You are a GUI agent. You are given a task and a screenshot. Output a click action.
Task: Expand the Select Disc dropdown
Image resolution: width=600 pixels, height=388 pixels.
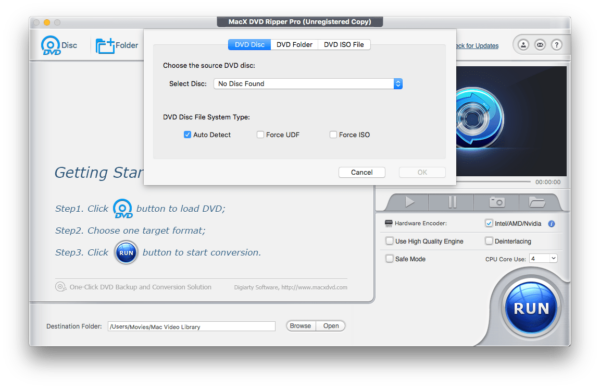coord(308,84)
